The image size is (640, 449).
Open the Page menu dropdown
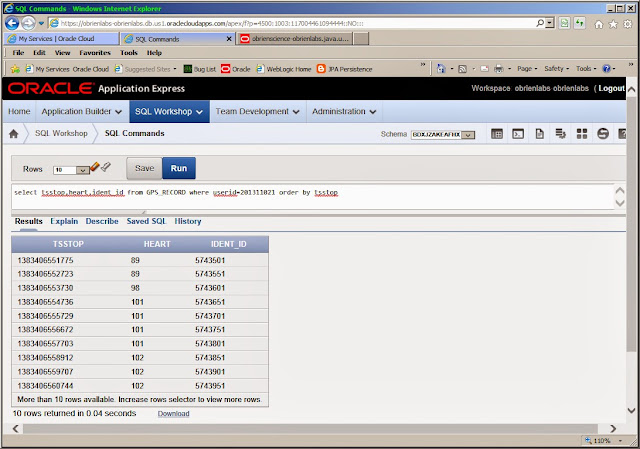pyautogui.click(x=527, y=69)
